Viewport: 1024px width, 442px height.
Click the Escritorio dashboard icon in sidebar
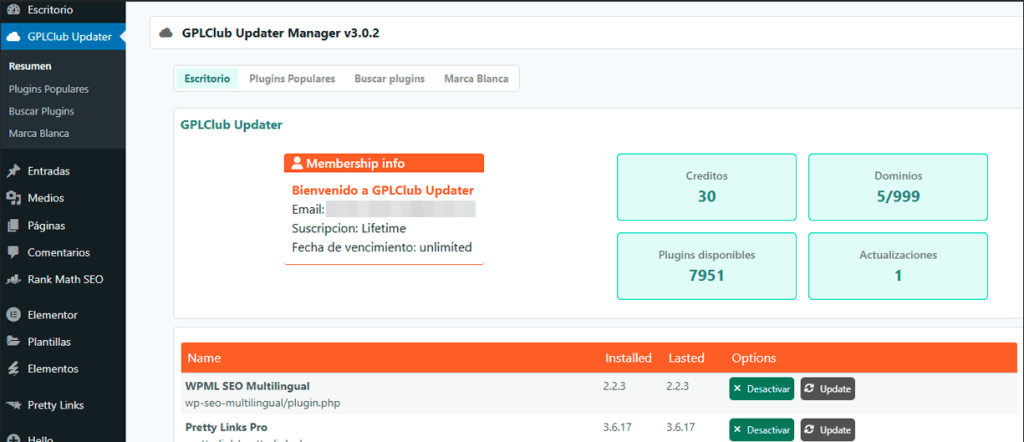coord(13,10)
